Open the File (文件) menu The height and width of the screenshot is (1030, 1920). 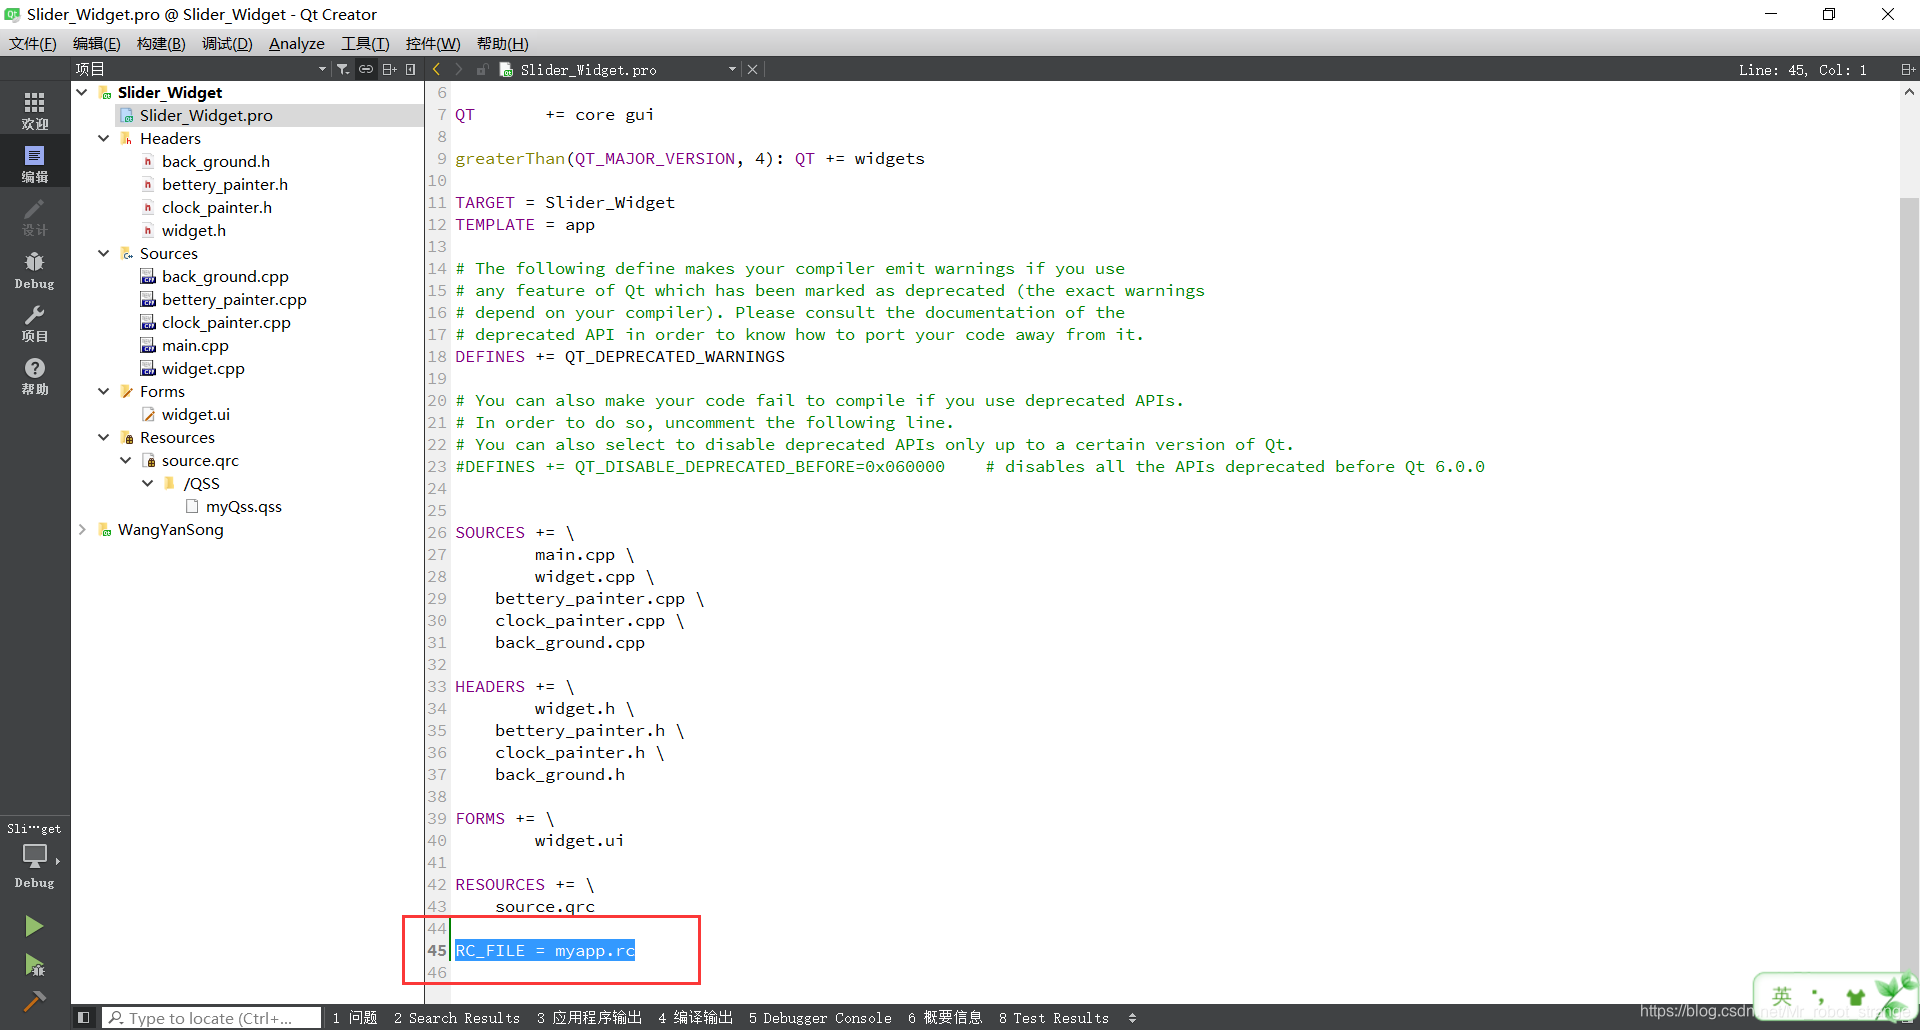click(33, 43)
